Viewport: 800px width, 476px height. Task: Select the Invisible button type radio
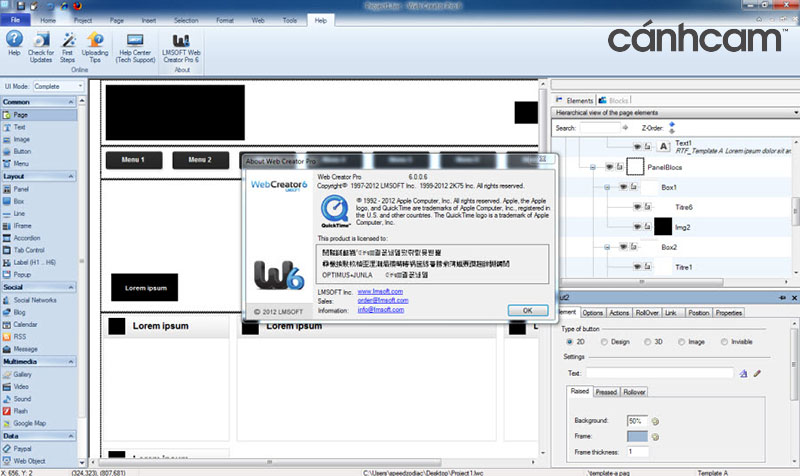(724, 342)
